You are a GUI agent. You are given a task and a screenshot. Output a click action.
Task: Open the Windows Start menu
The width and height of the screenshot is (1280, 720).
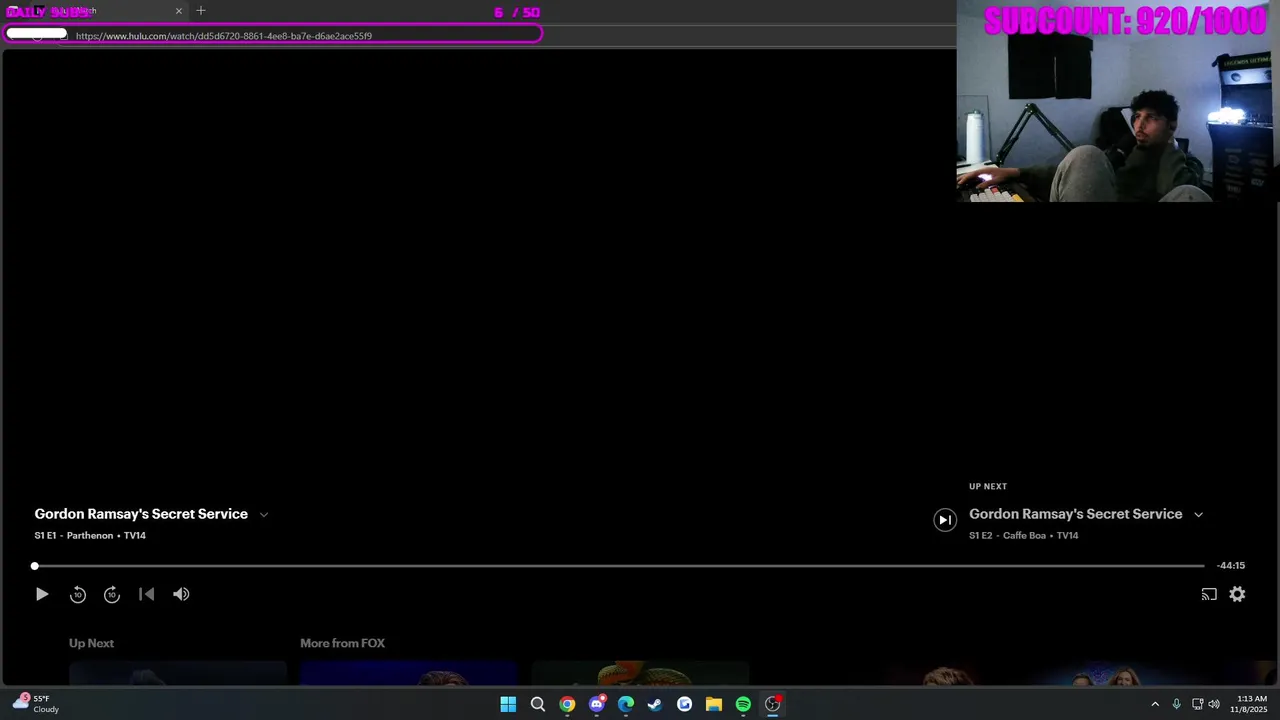[x=508, y=704]
